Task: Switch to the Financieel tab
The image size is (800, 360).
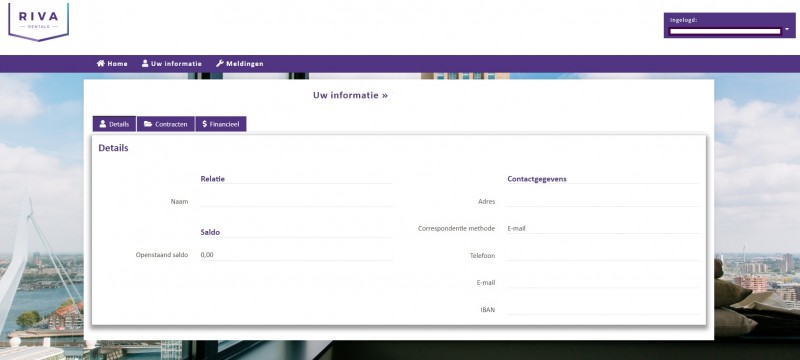Action: 221,124
